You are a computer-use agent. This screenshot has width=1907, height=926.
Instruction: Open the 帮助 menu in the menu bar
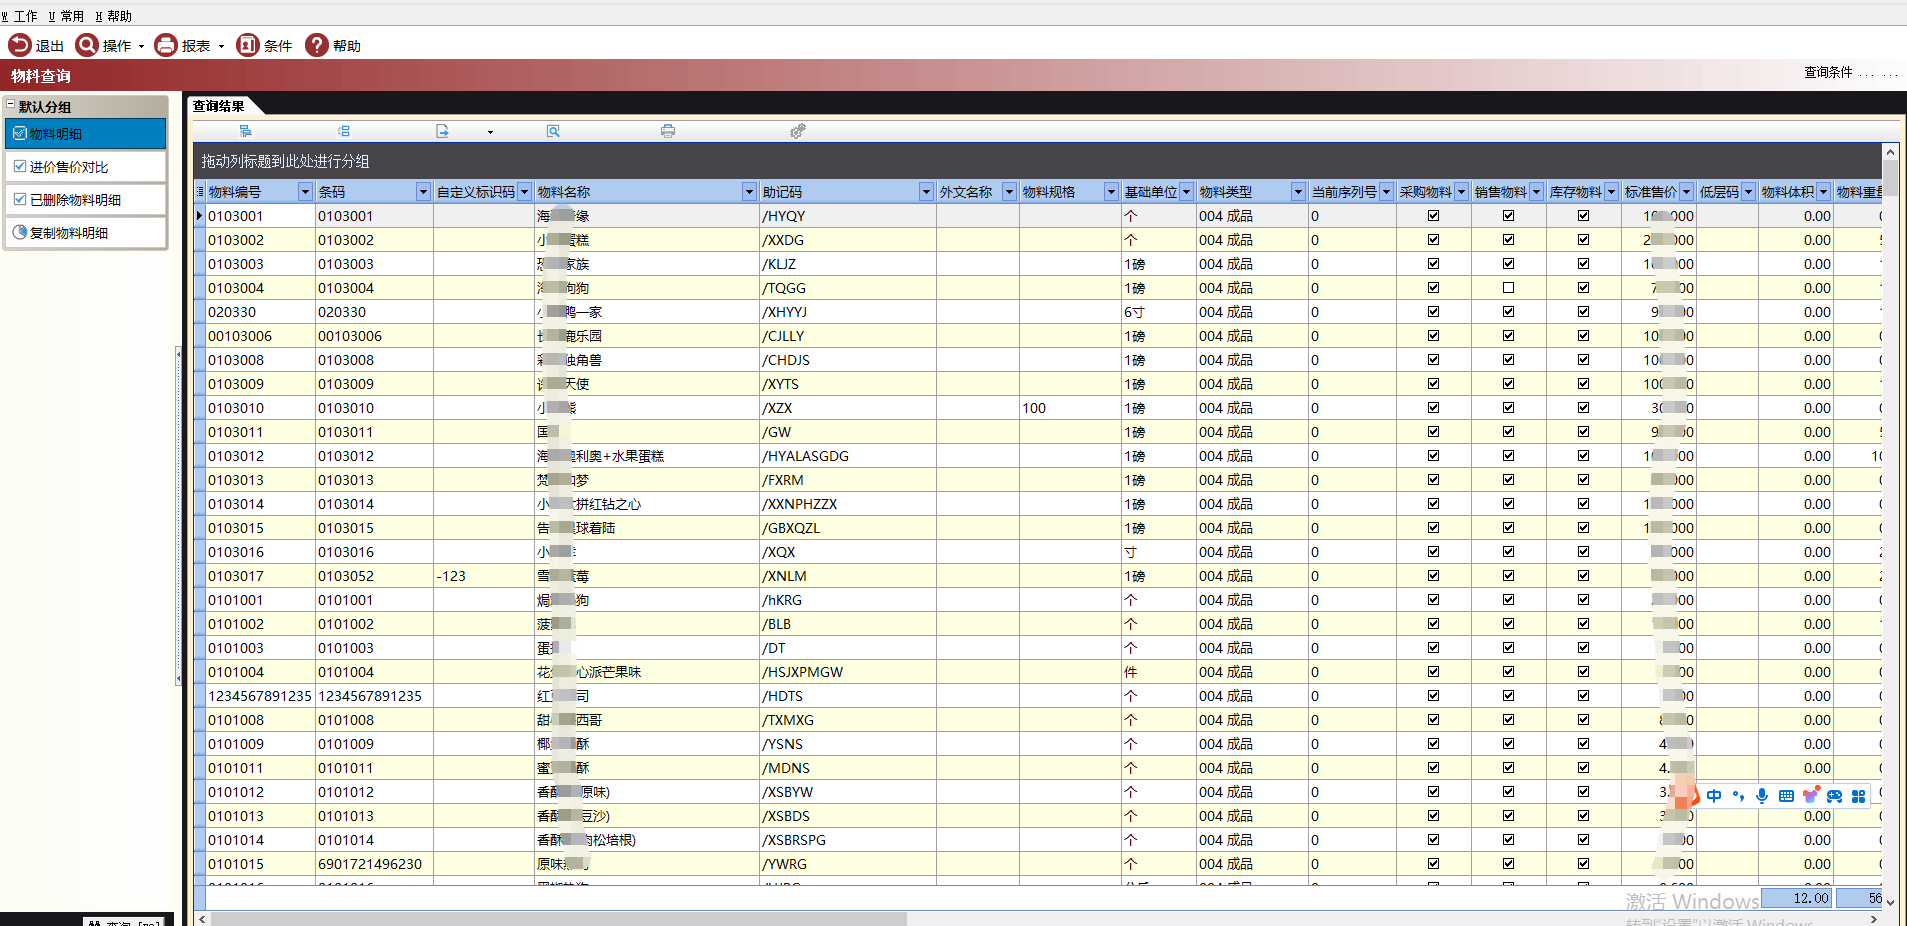pos(113,16)
